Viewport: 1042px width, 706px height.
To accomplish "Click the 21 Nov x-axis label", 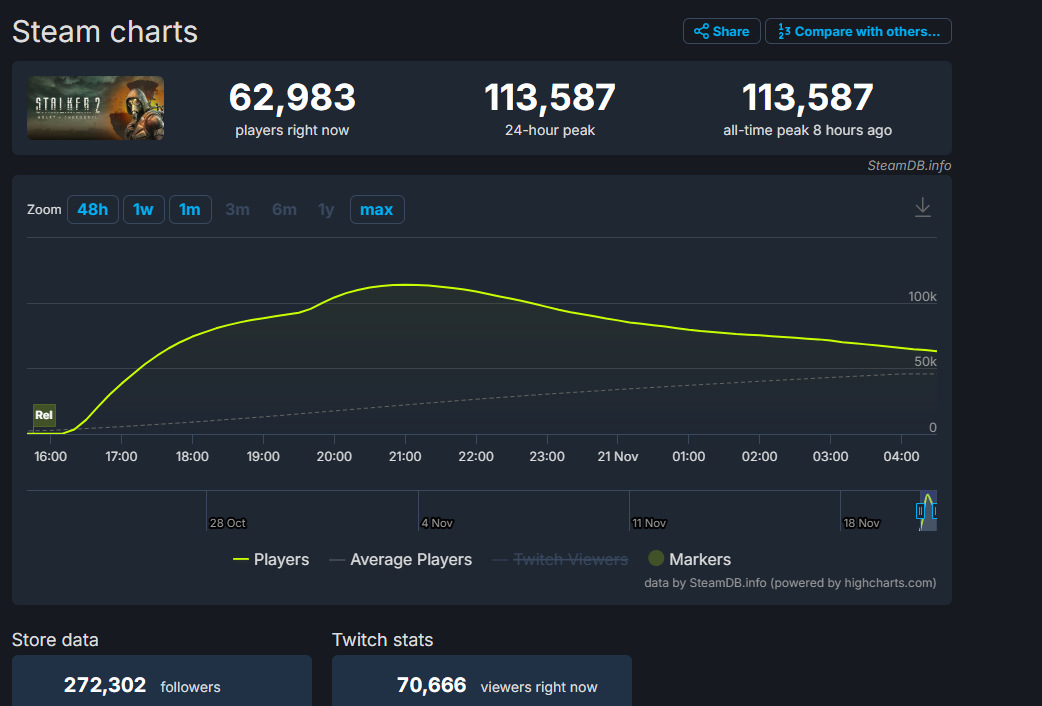I will (x=617, y=457).
